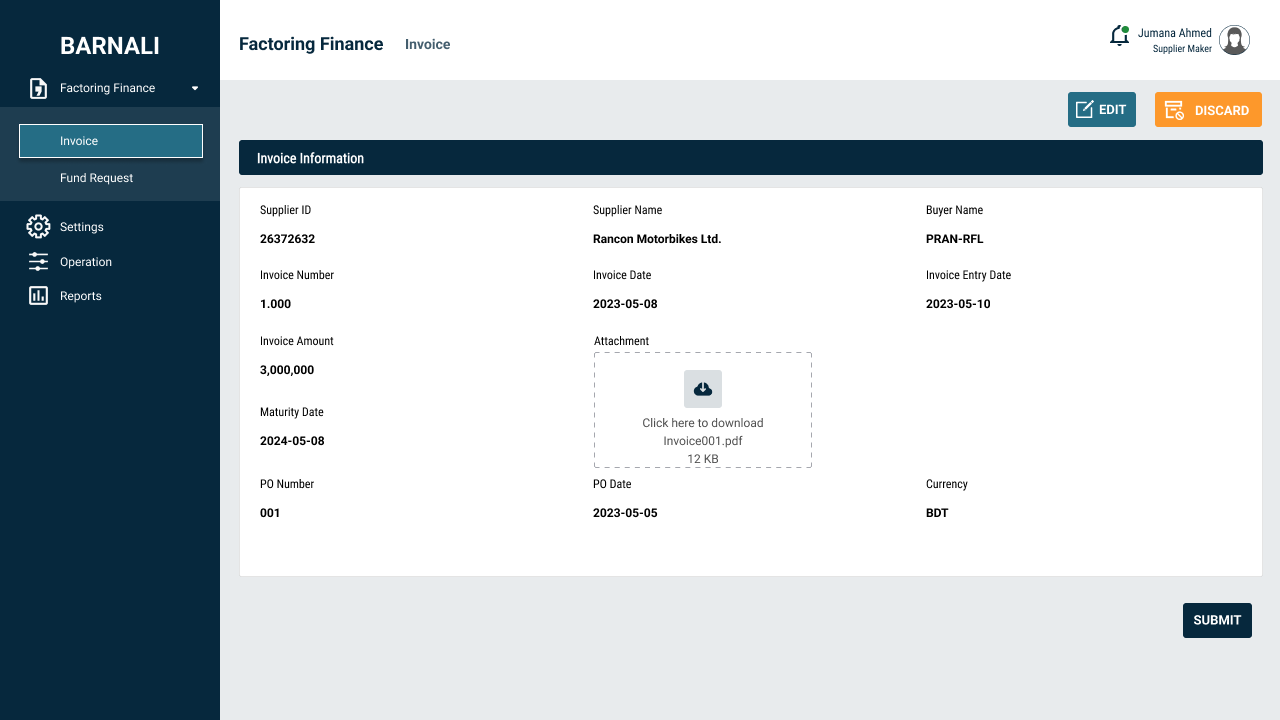The height and width of the screenshot is (720, 1280).
Task: Click the buyer name PRAN-RFL
Action: tap(955, 239)
